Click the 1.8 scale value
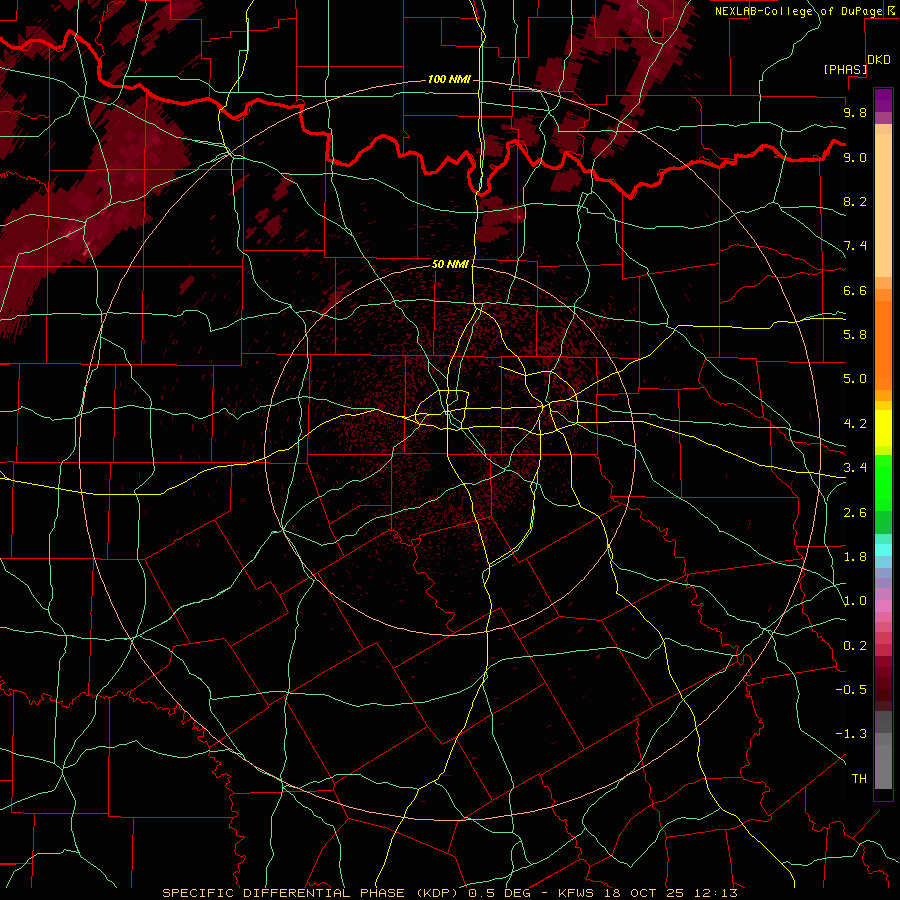 pos(855,557)
